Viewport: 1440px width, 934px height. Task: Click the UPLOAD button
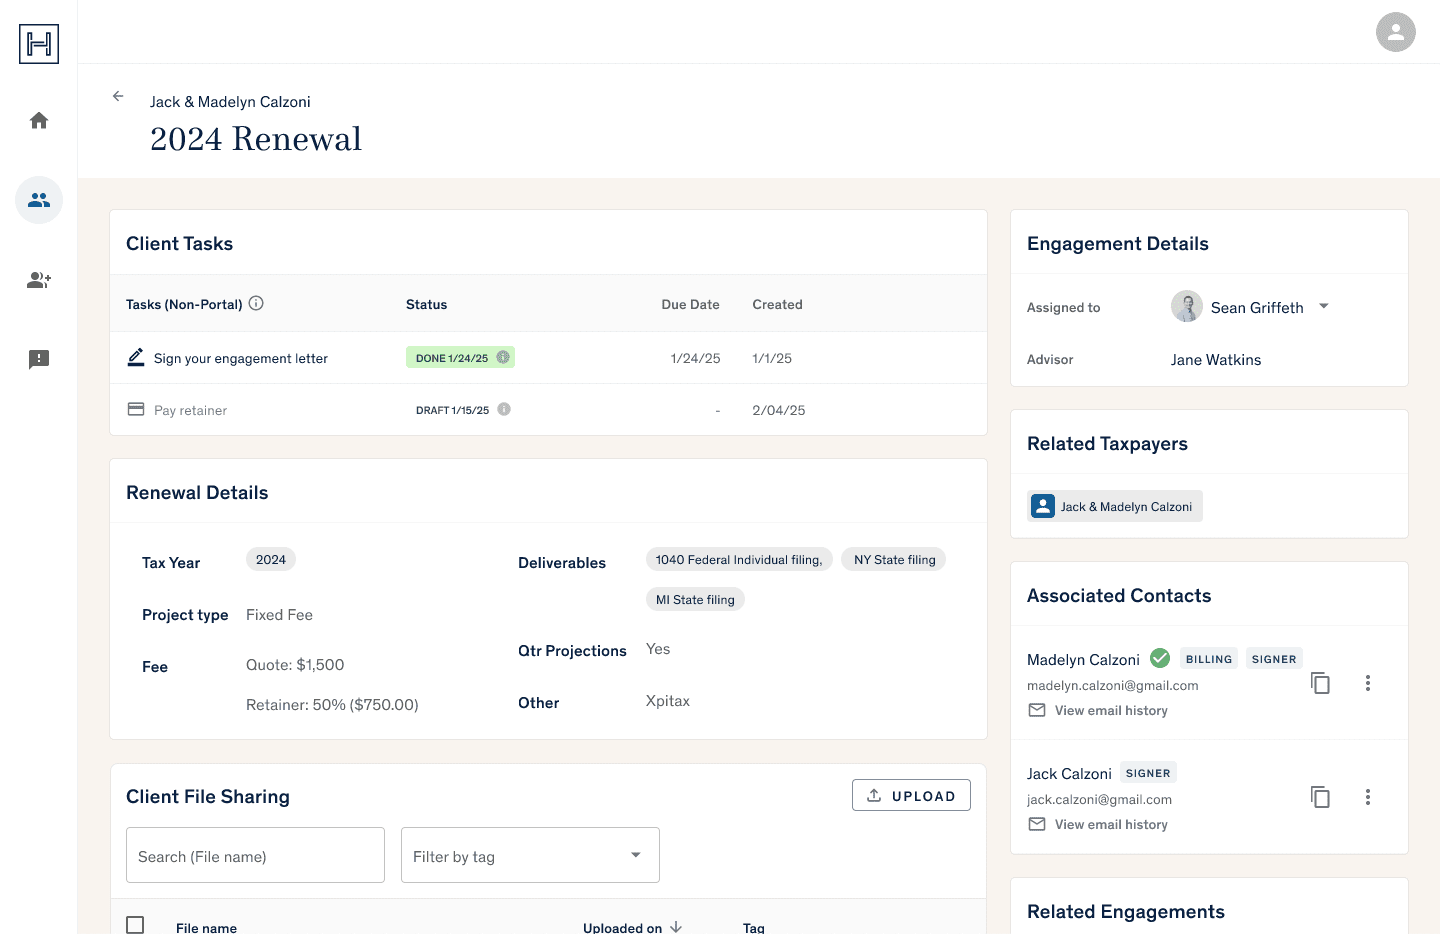pos(911,795)
